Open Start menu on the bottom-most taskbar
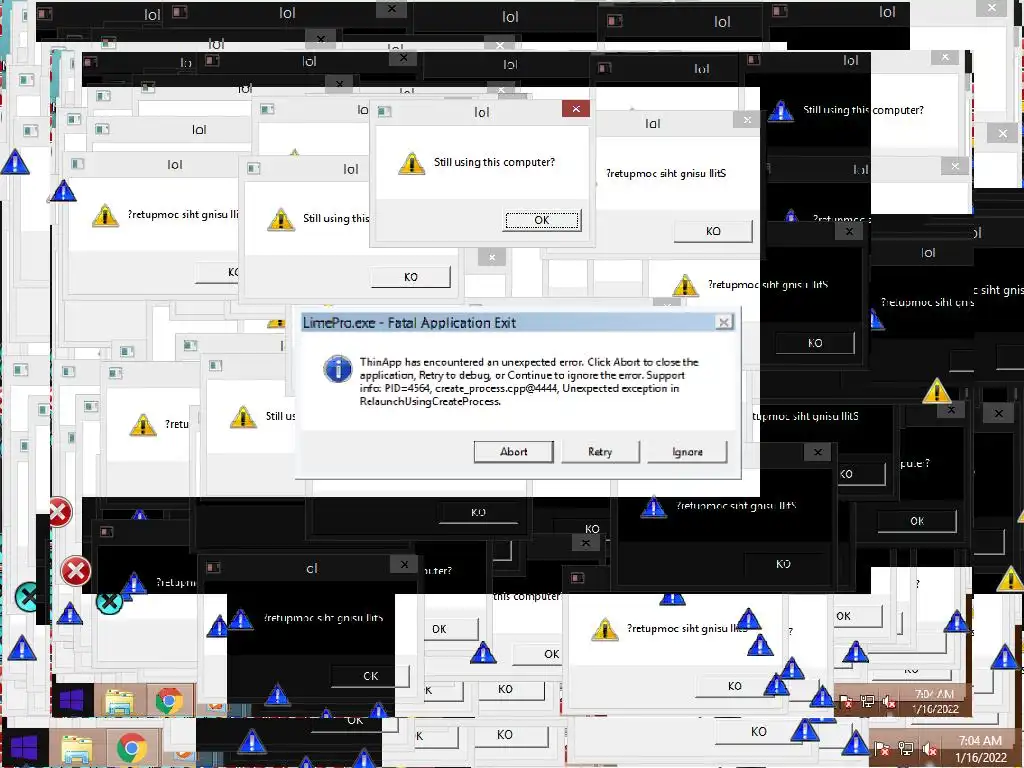 24,747
